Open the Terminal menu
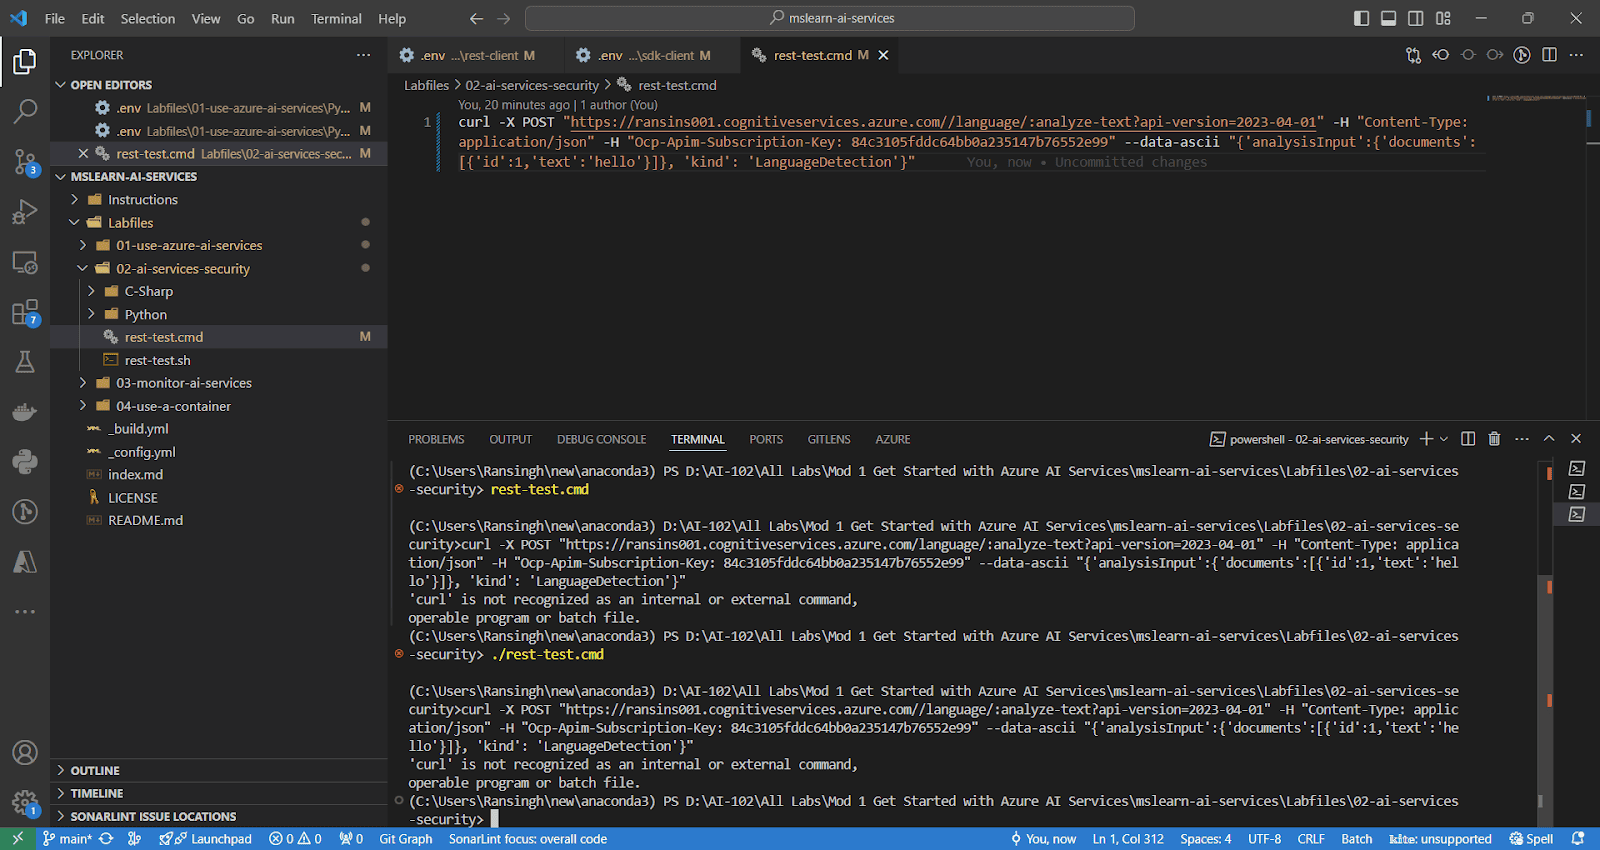 pyautogui.click(x=336, y=18)
